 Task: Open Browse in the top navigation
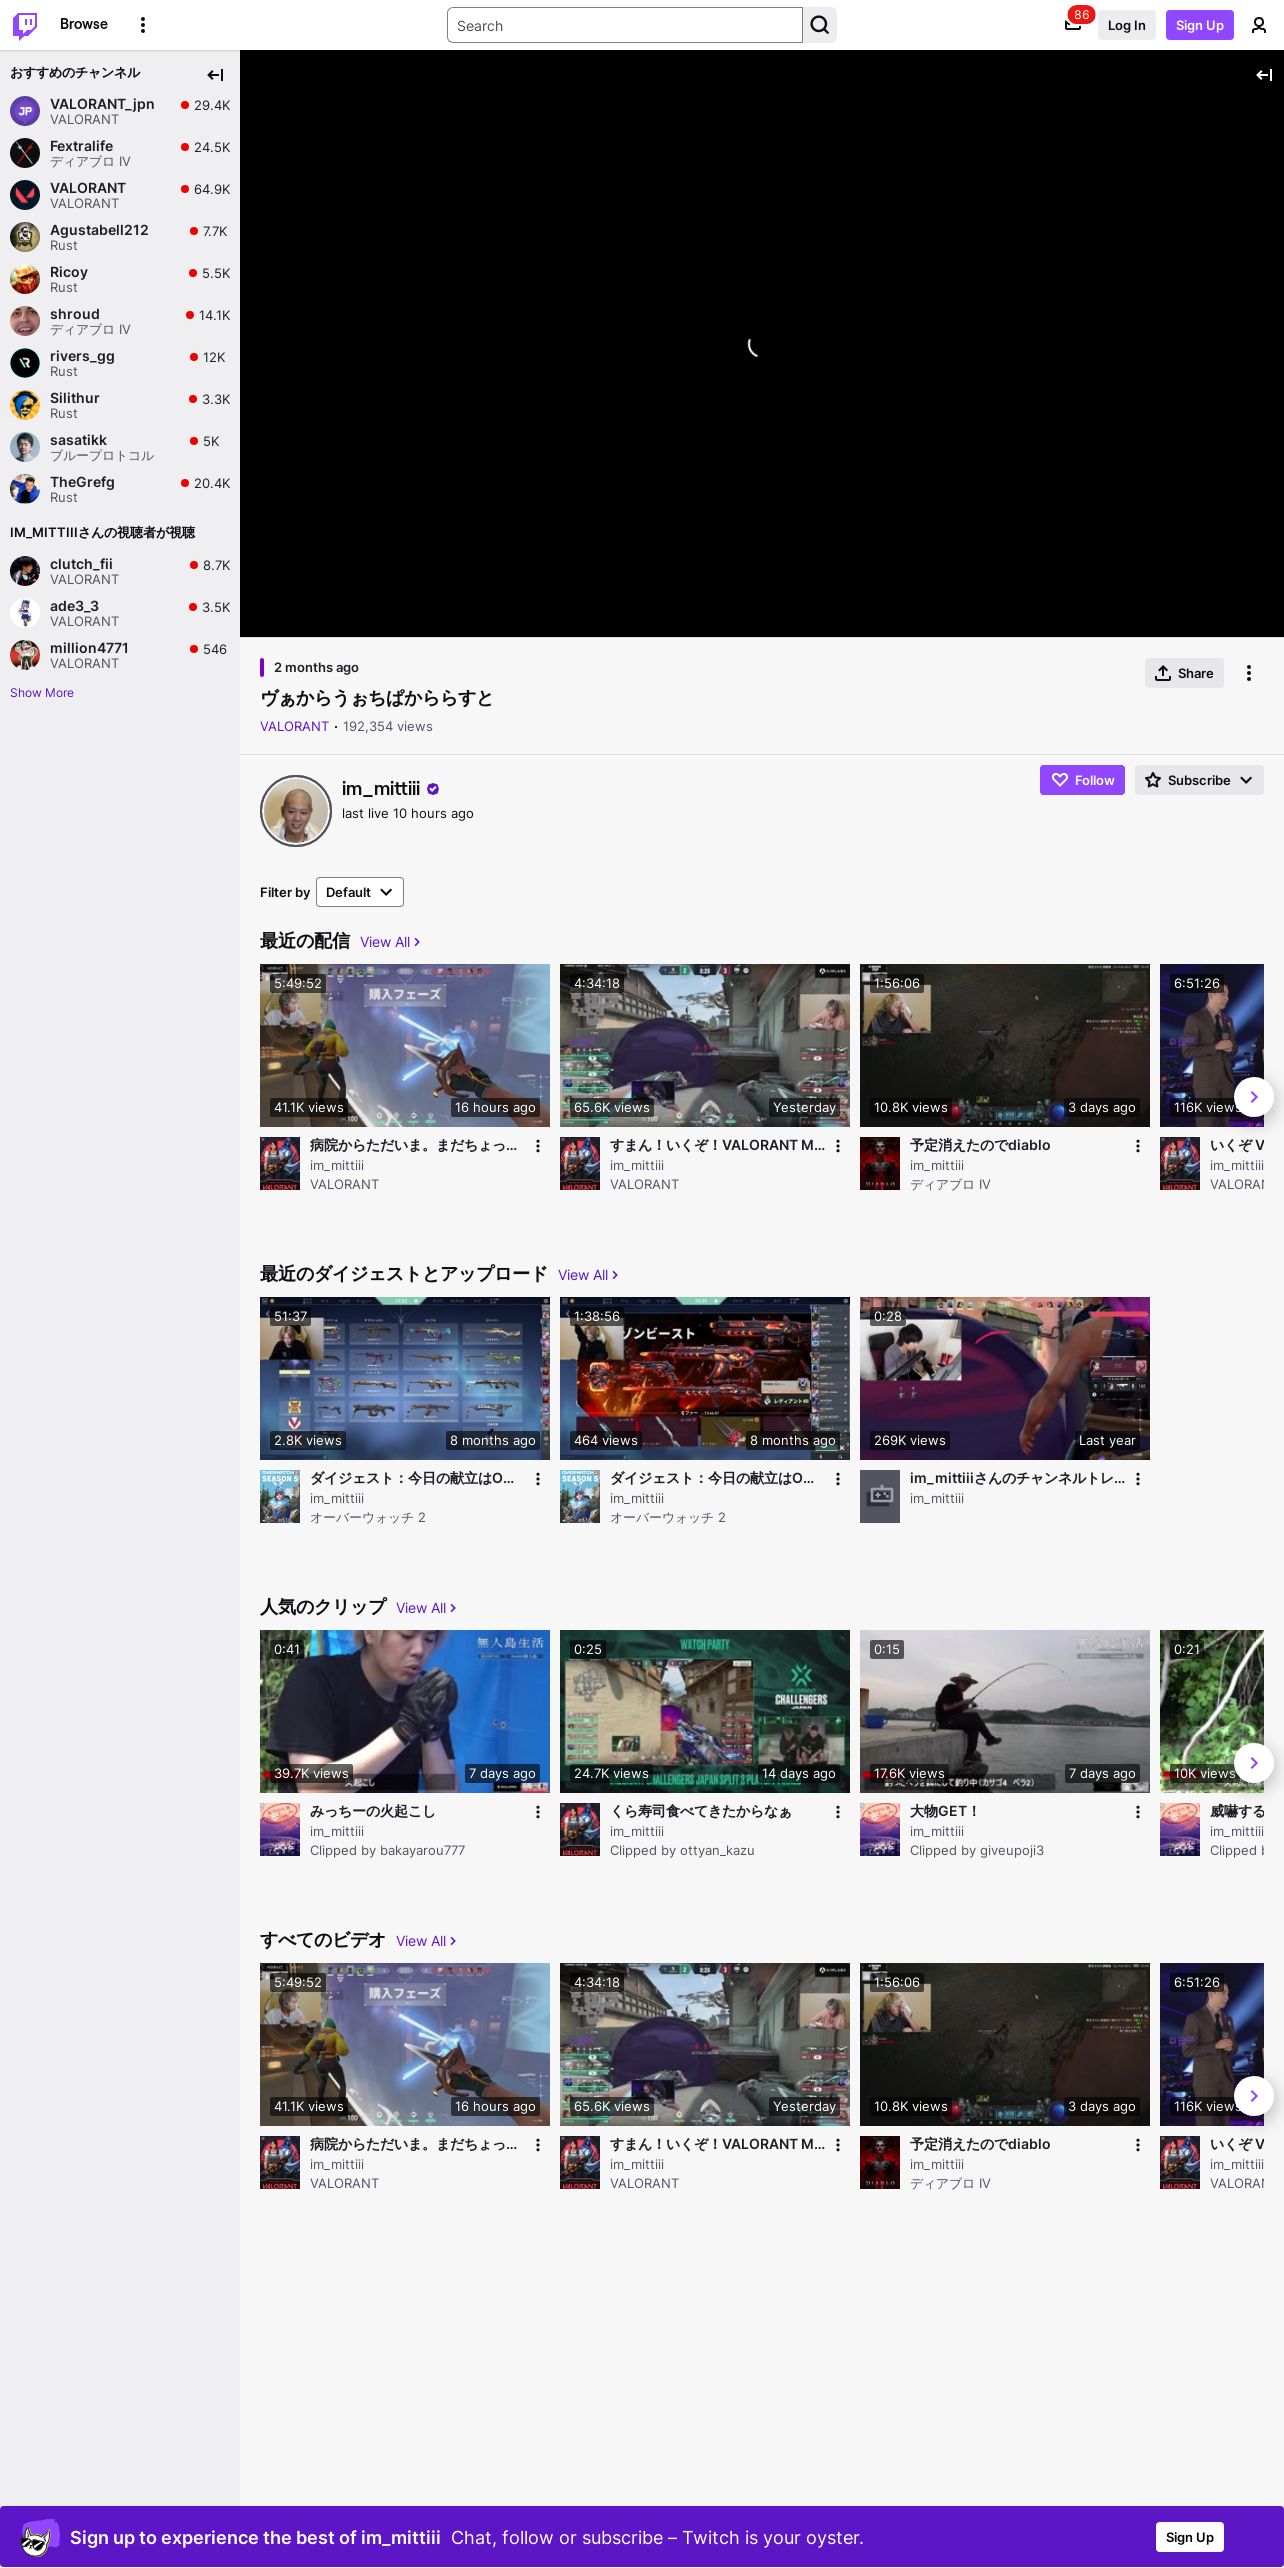point(84,24)
